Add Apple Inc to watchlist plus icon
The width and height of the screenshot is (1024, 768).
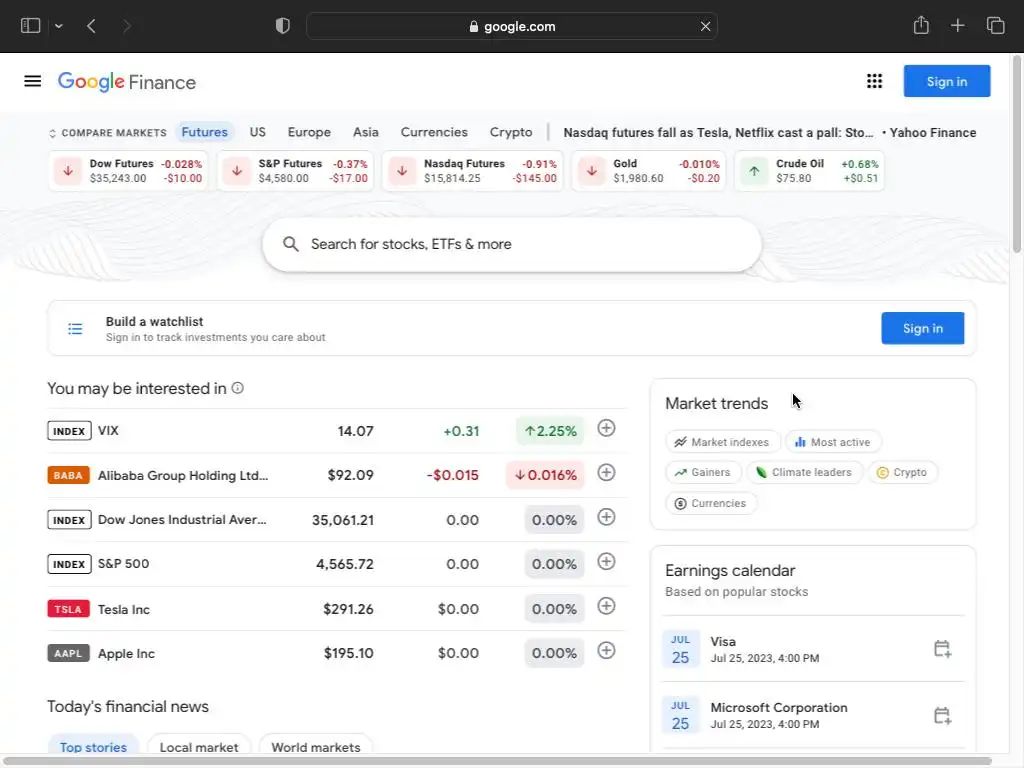coord(606,650)
